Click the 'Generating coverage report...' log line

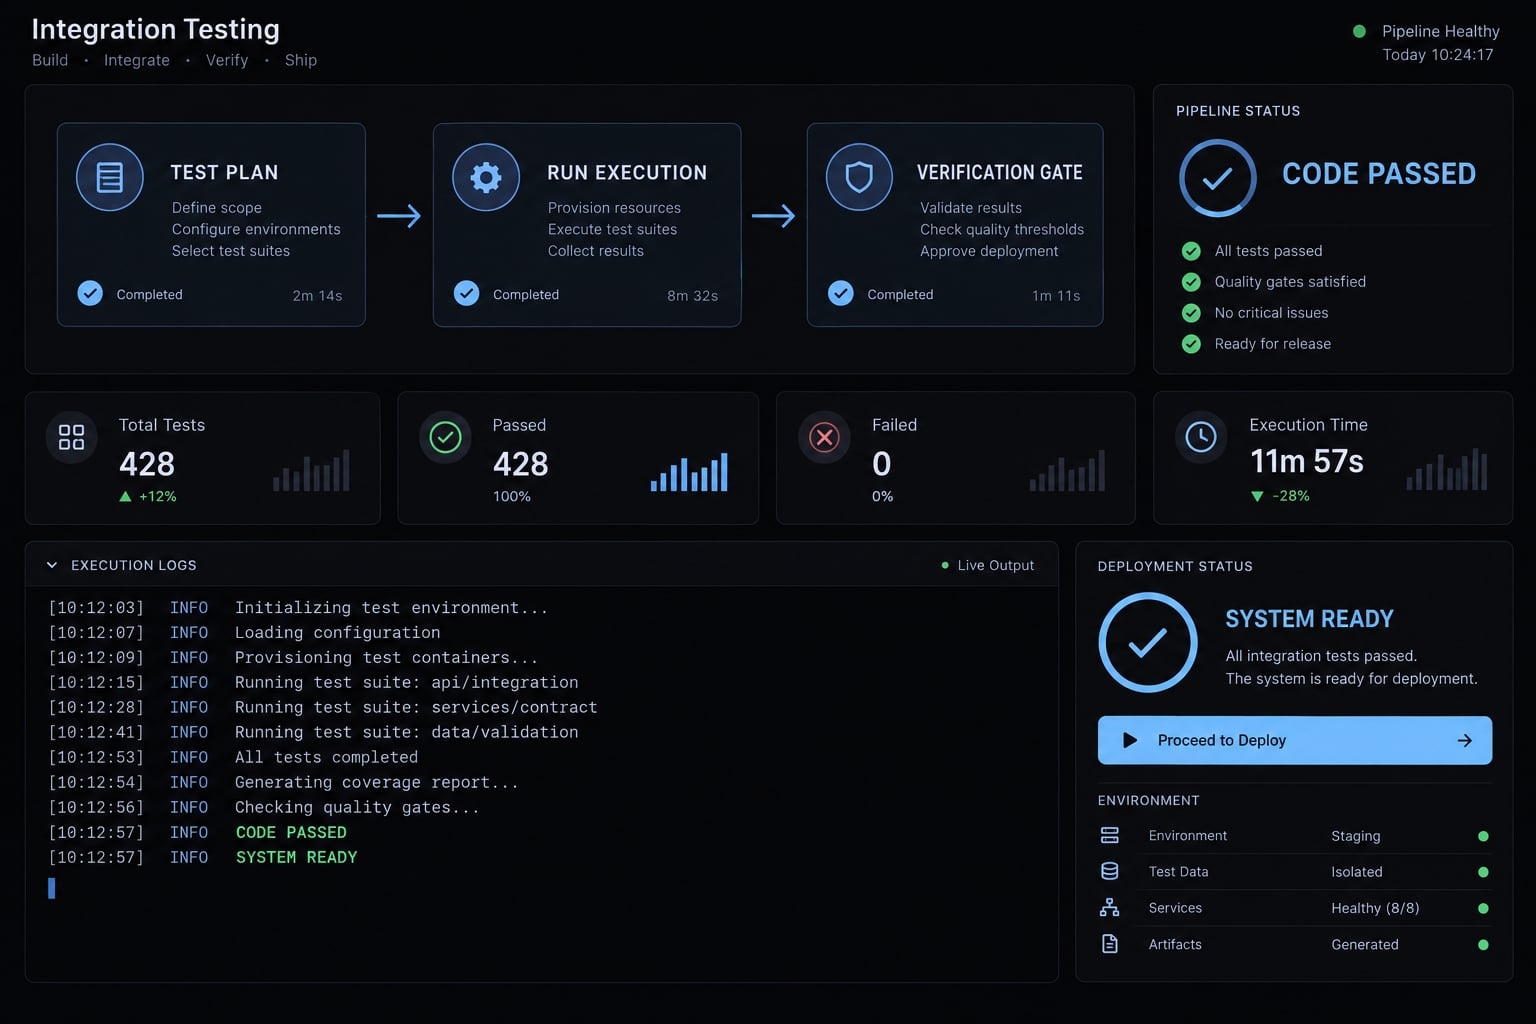(x=377, y=782)
